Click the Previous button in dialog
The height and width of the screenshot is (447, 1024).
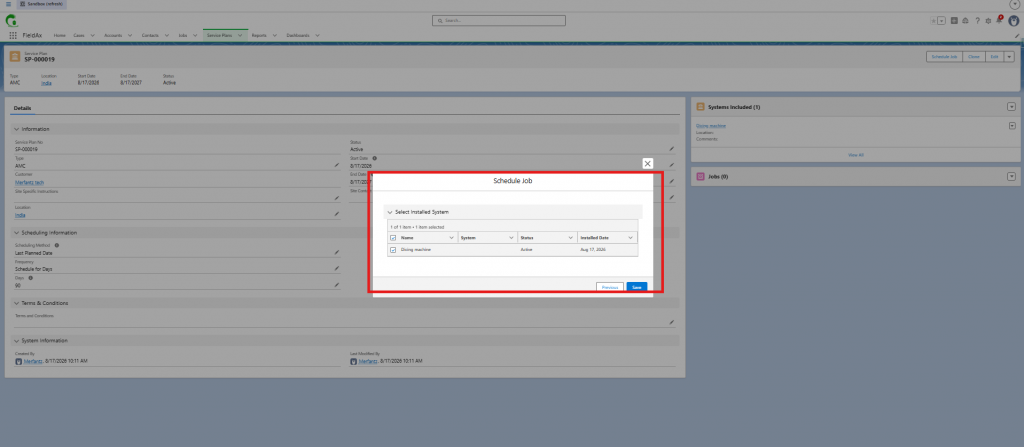[610, 287]
